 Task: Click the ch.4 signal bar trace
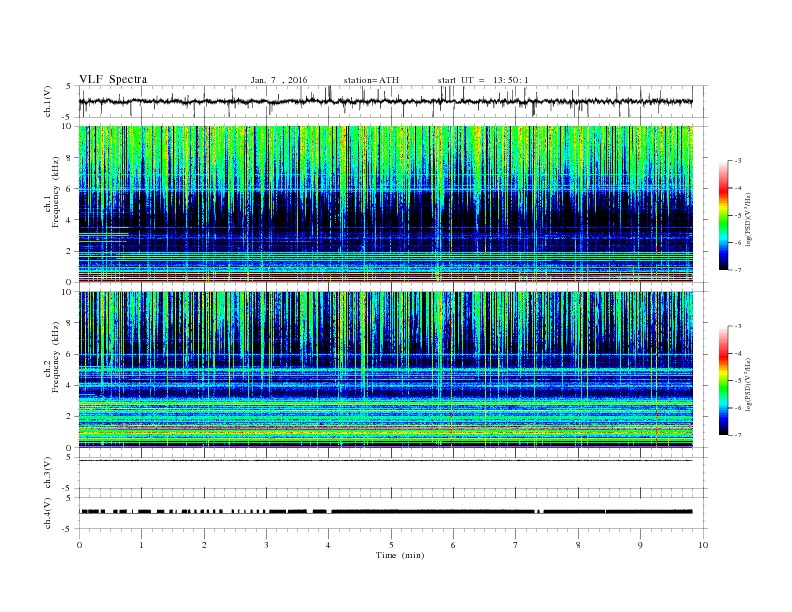tap(386, 512)
